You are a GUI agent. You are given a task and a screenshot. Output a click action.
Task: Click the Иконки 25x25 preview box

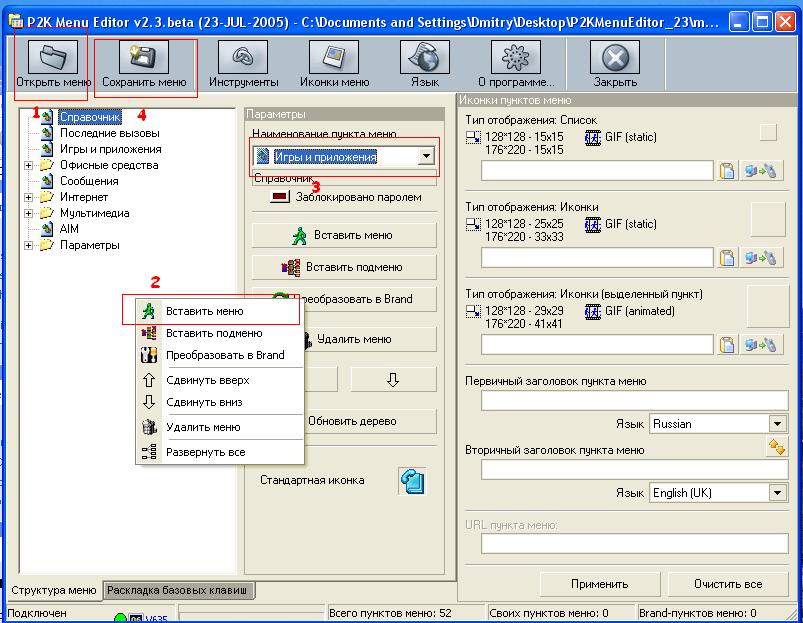[768, 219]
